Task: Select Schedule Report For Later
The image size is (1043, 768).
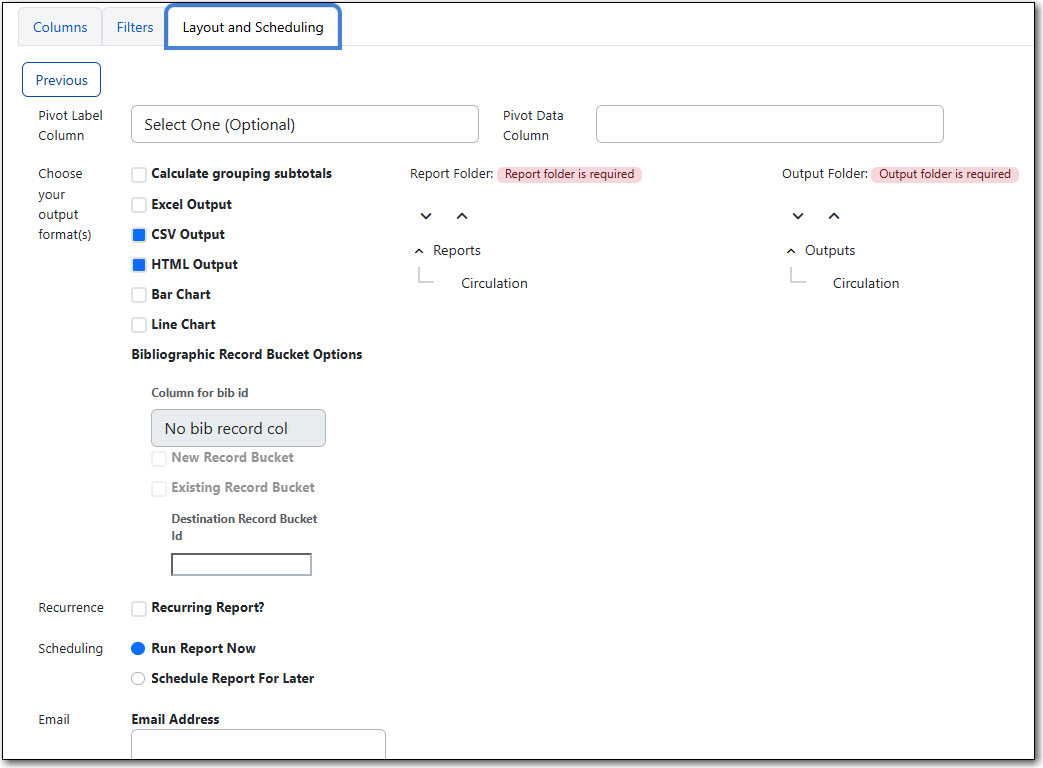Action: 139,679
